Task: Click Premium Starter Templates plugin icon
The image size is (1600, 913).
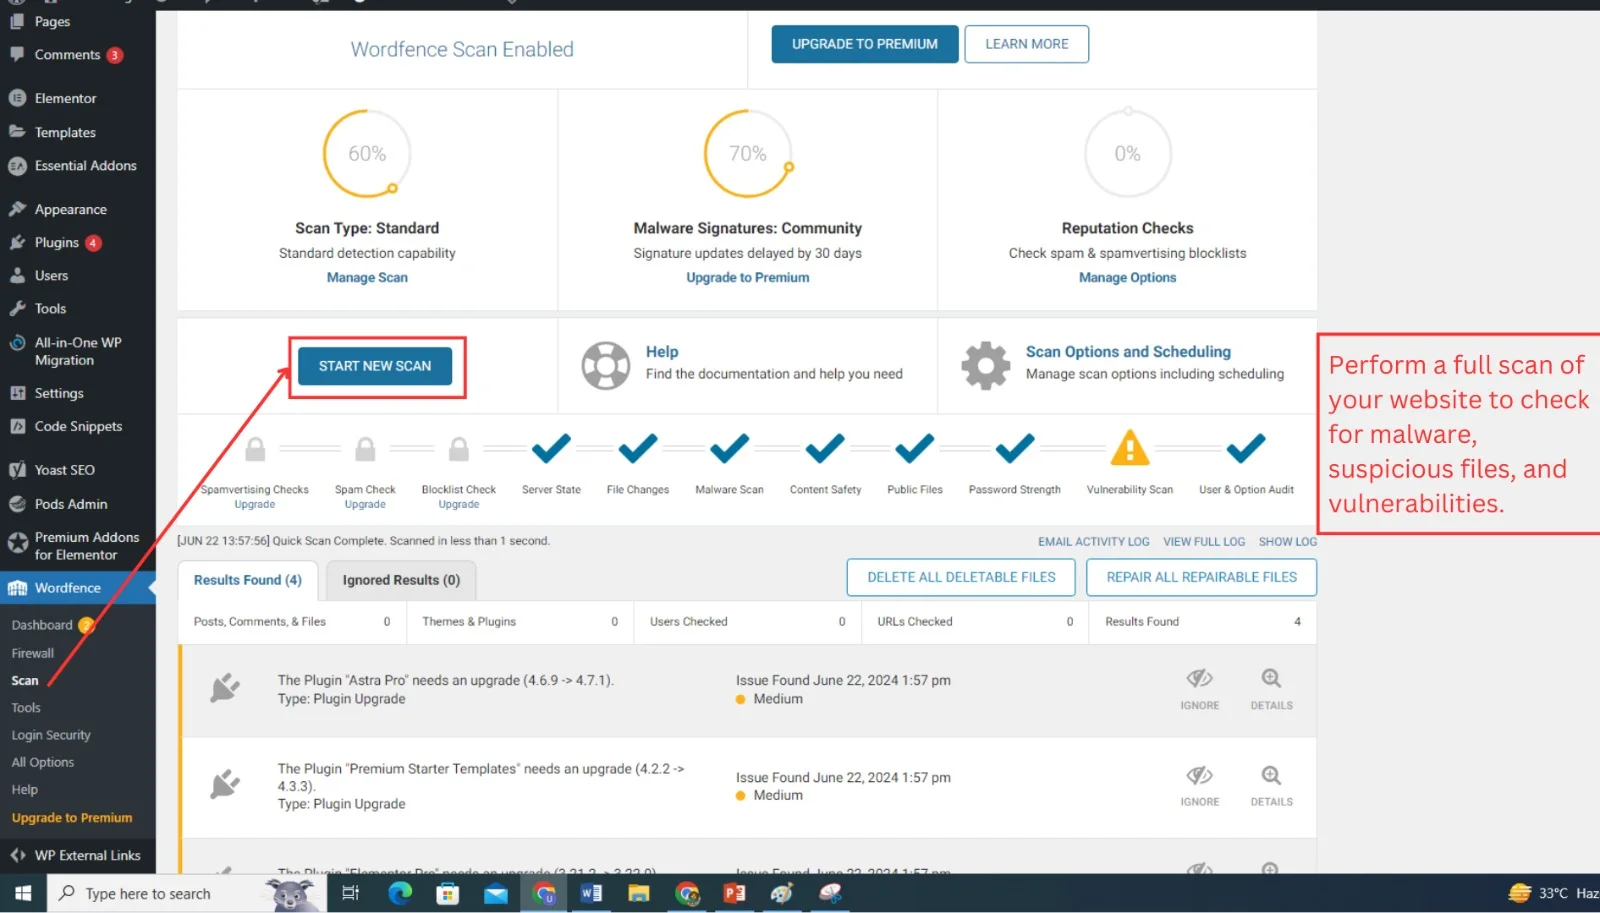Action: tap(225, 784)
